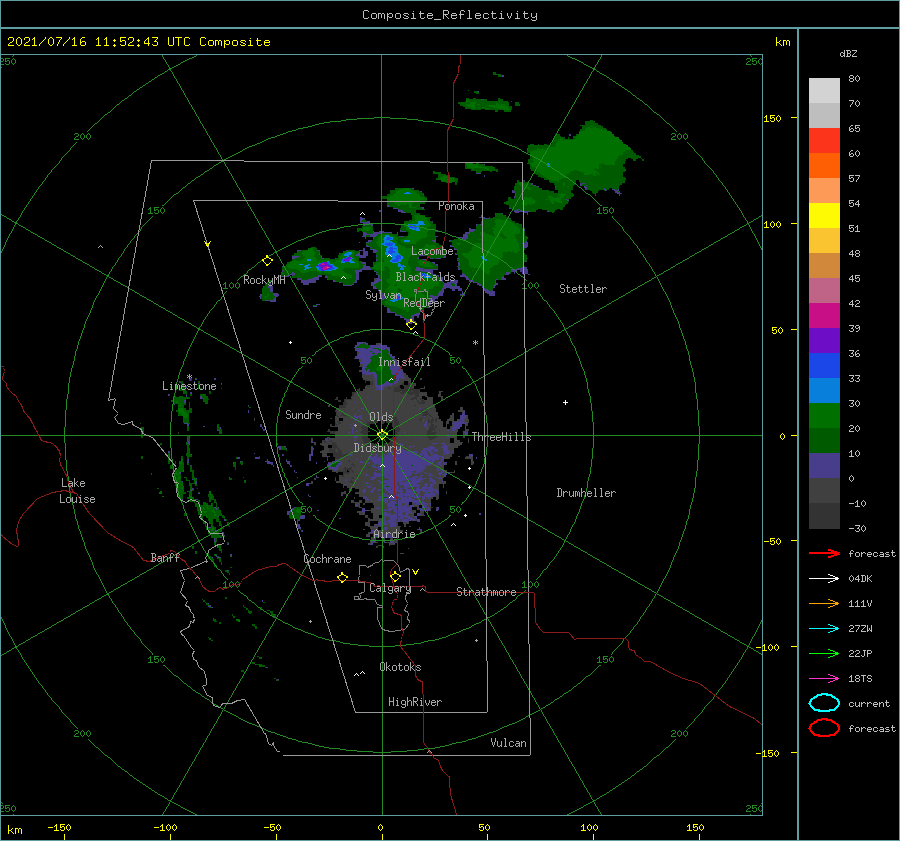
Task: Click the Limestone map label
Action: [189, 386]
